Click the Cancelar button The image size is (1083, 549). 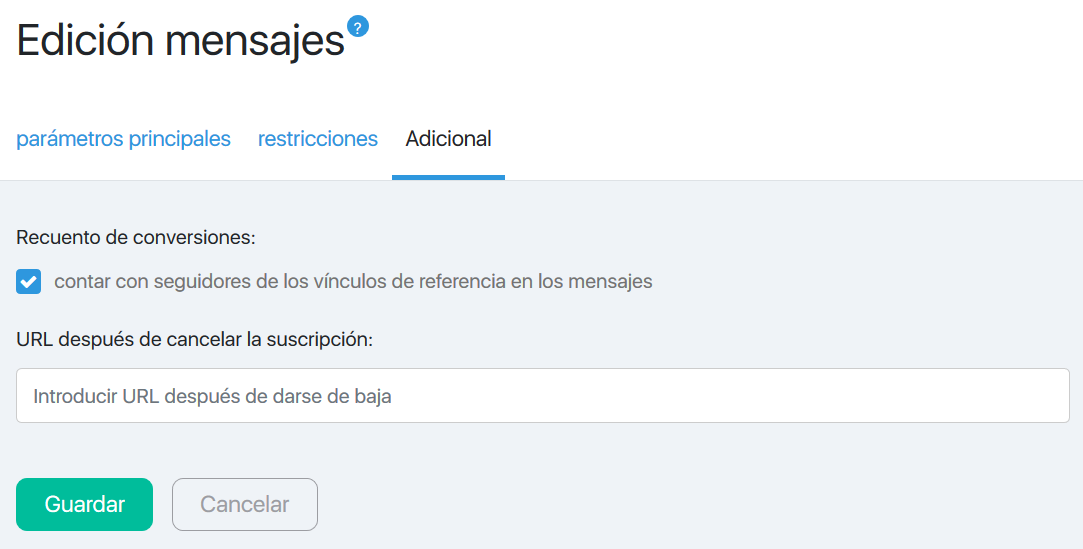pos(245,504)
